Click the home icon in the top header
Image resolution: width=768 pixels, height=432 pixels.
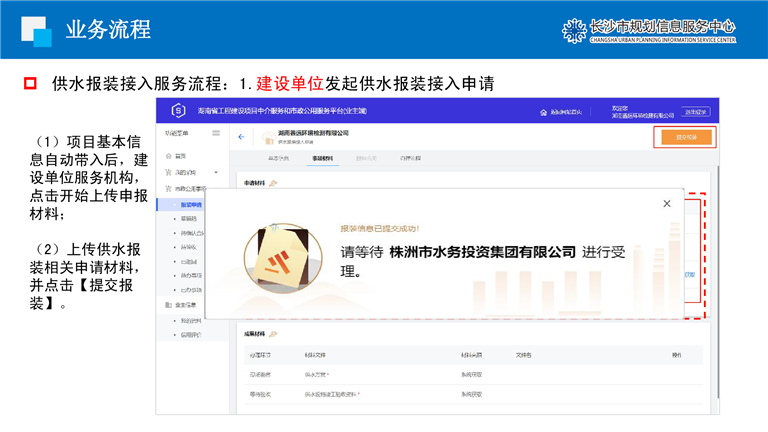pos(541,112)
